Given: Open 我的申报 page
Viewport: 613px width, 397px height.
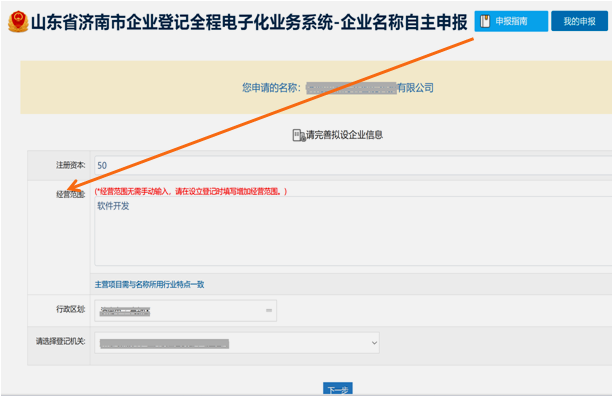Looking at the screenshot, I should (x=579, y=21).
